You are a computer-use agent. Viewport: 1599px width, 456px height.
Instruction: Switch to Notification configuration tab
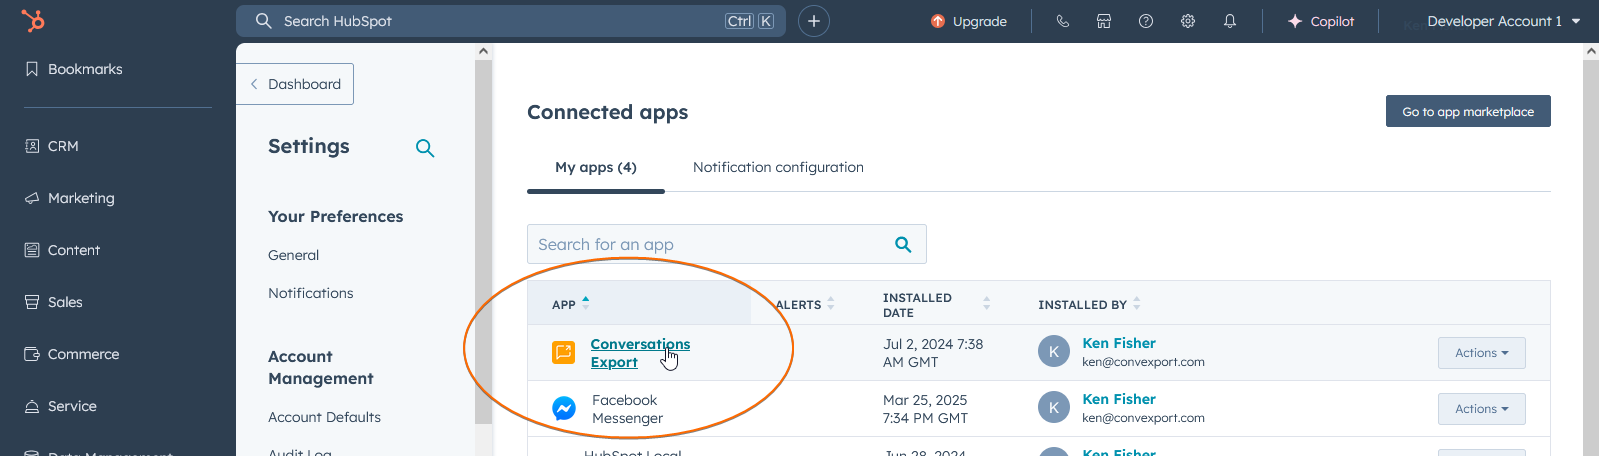point(778,167)
